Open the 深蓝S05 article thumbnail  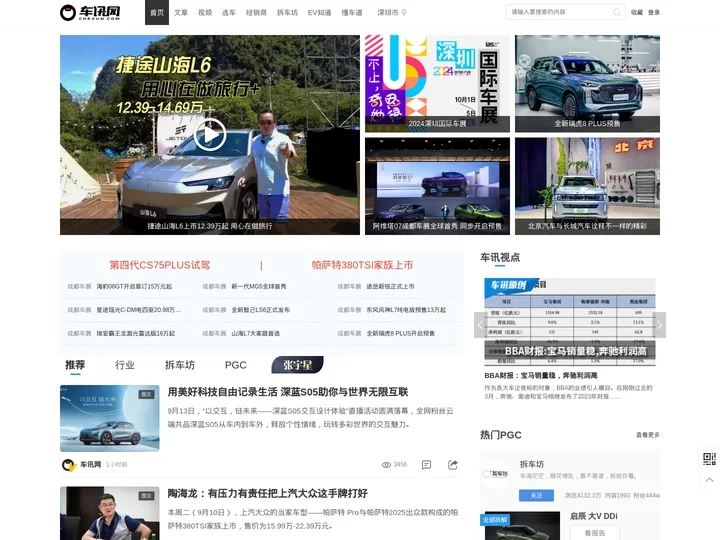tap(110, 418)
